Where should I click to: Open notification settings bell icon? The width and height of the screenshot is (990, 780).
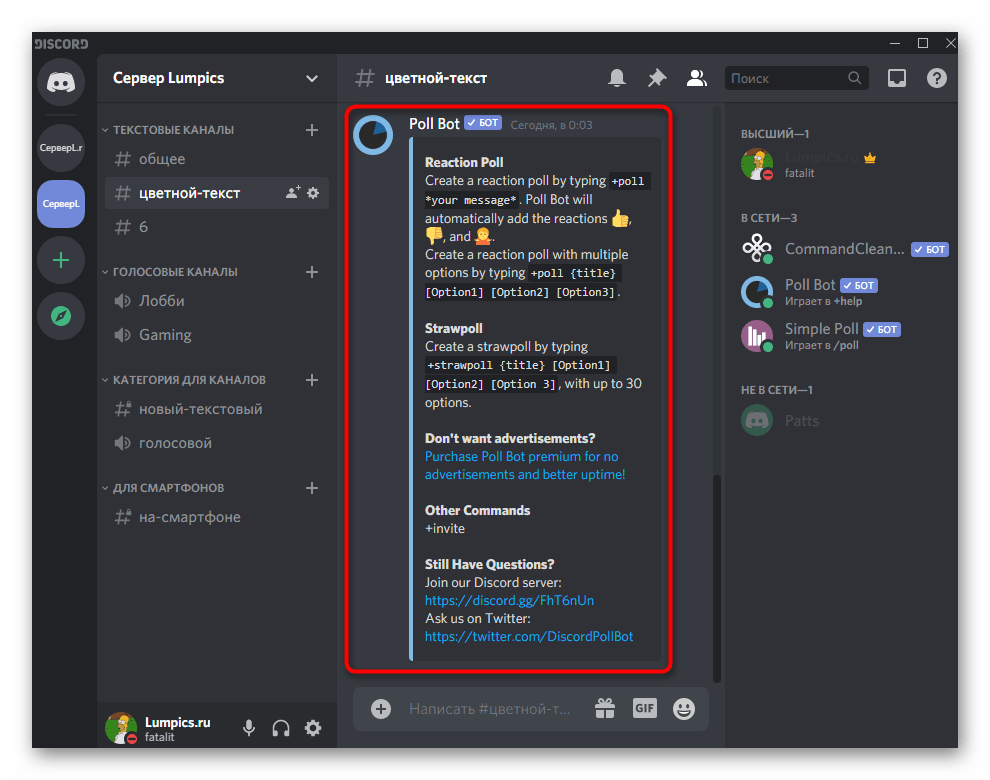(x=618, y=78)
